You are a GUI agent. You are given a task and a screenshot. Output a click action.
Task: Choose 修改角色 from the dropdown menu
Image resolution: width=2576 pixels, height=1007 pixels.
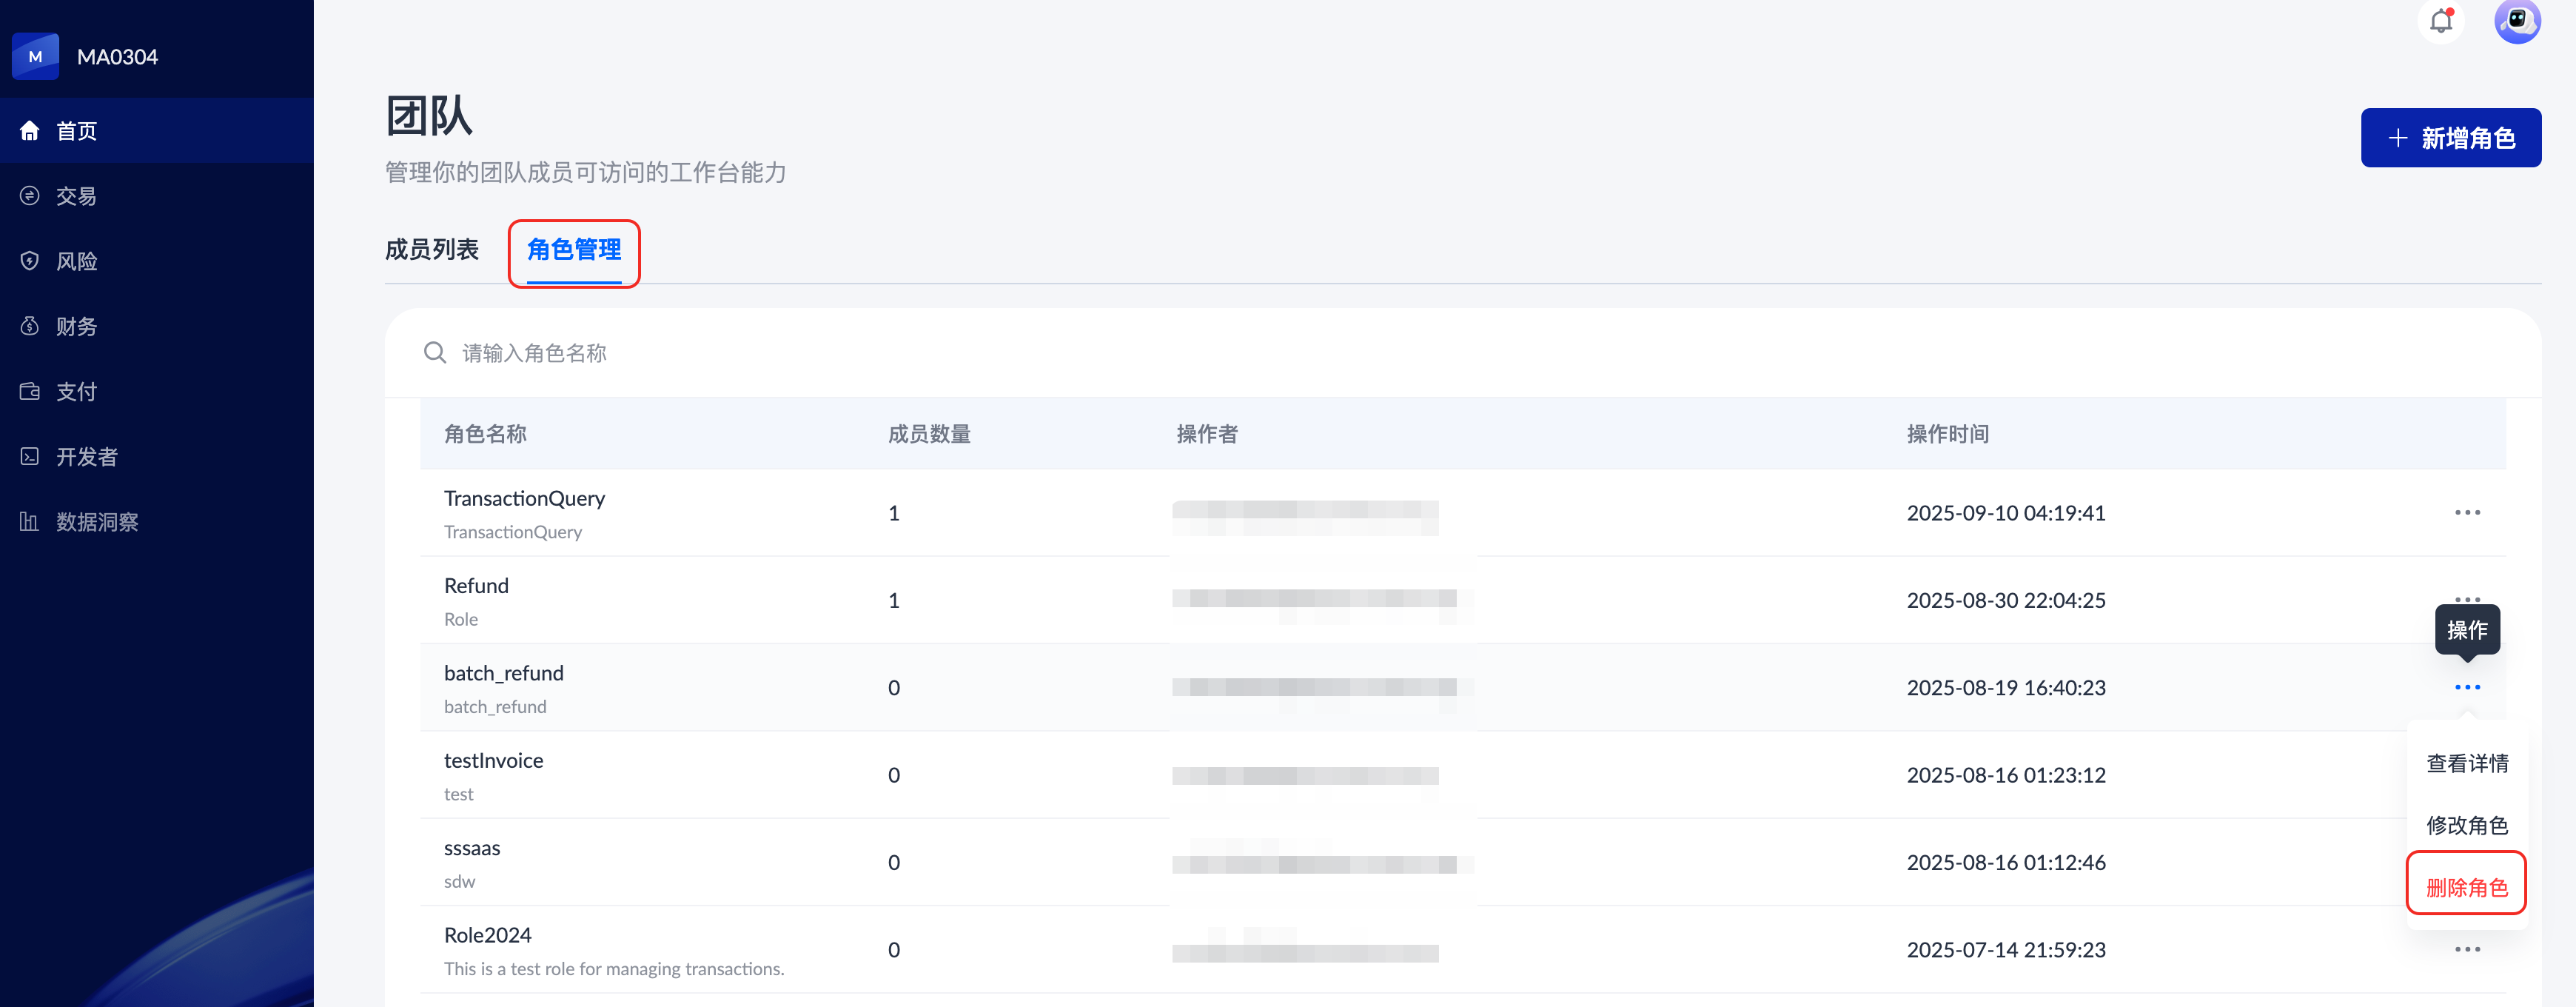click(2466, 825)
